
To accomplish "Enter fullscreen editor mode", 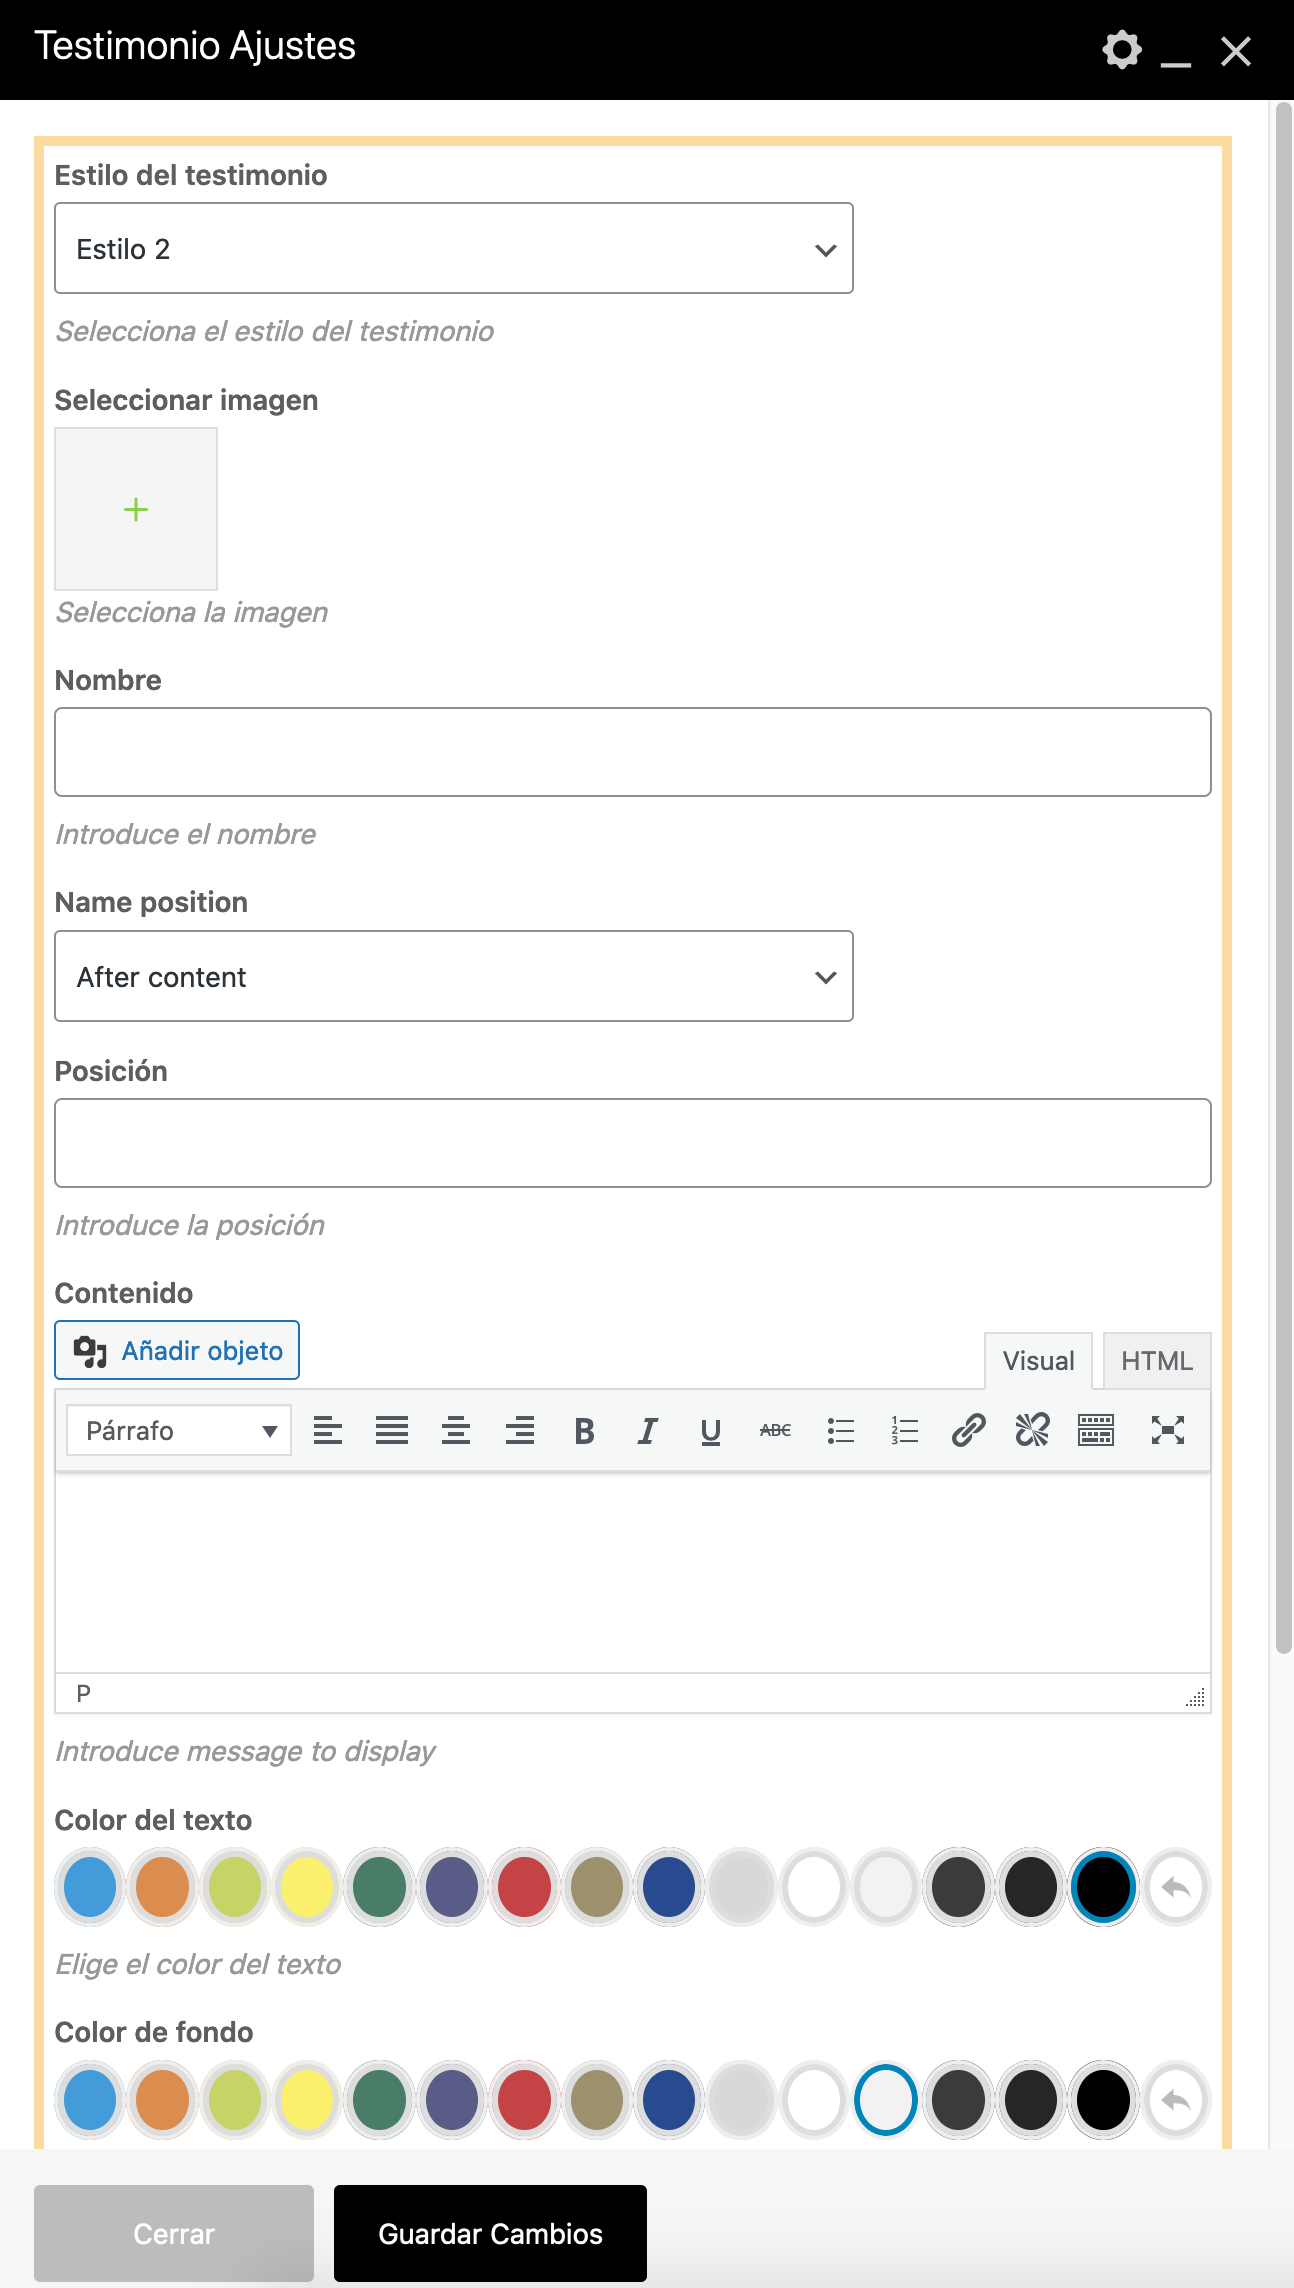I will (1167, 1431).
